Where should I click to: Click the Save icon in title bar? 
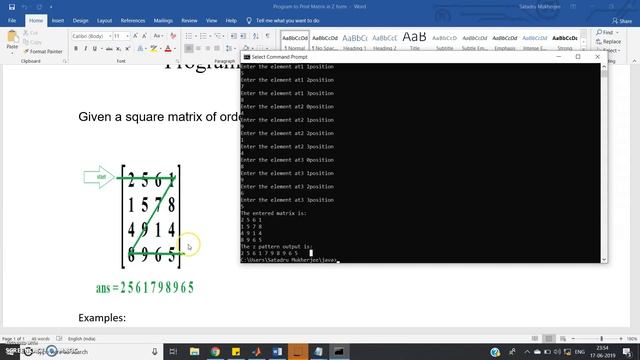click(12, 7)
